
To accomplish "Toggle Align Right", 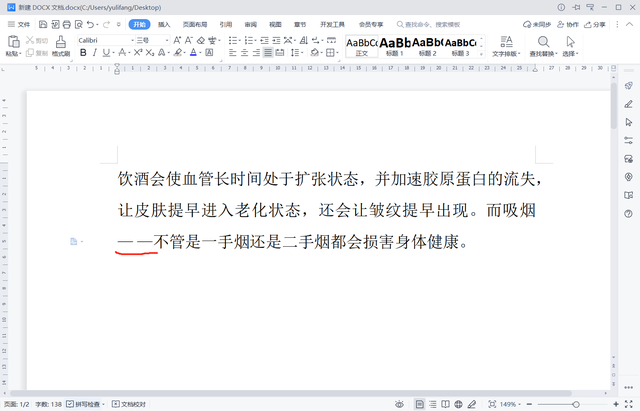I will click(x=256, y=52).
